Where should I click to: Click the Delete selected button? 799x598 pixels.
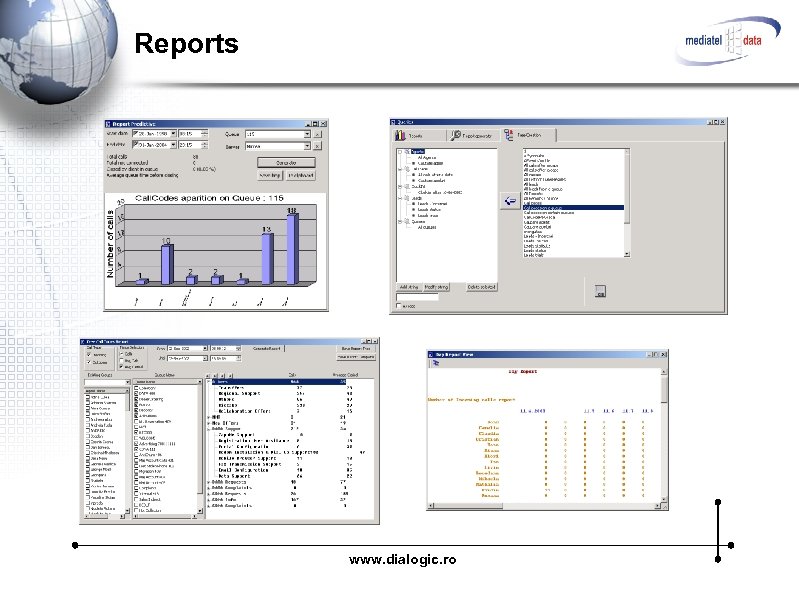tap(482, 287)
